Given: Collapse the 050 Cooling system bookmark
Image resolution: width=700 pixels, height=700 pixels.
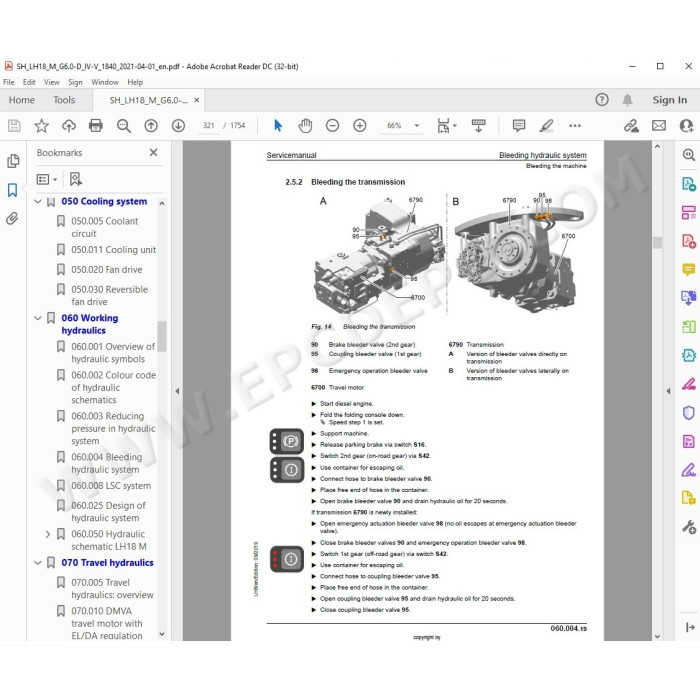Looking at the screenshot, I should [38, 202].
